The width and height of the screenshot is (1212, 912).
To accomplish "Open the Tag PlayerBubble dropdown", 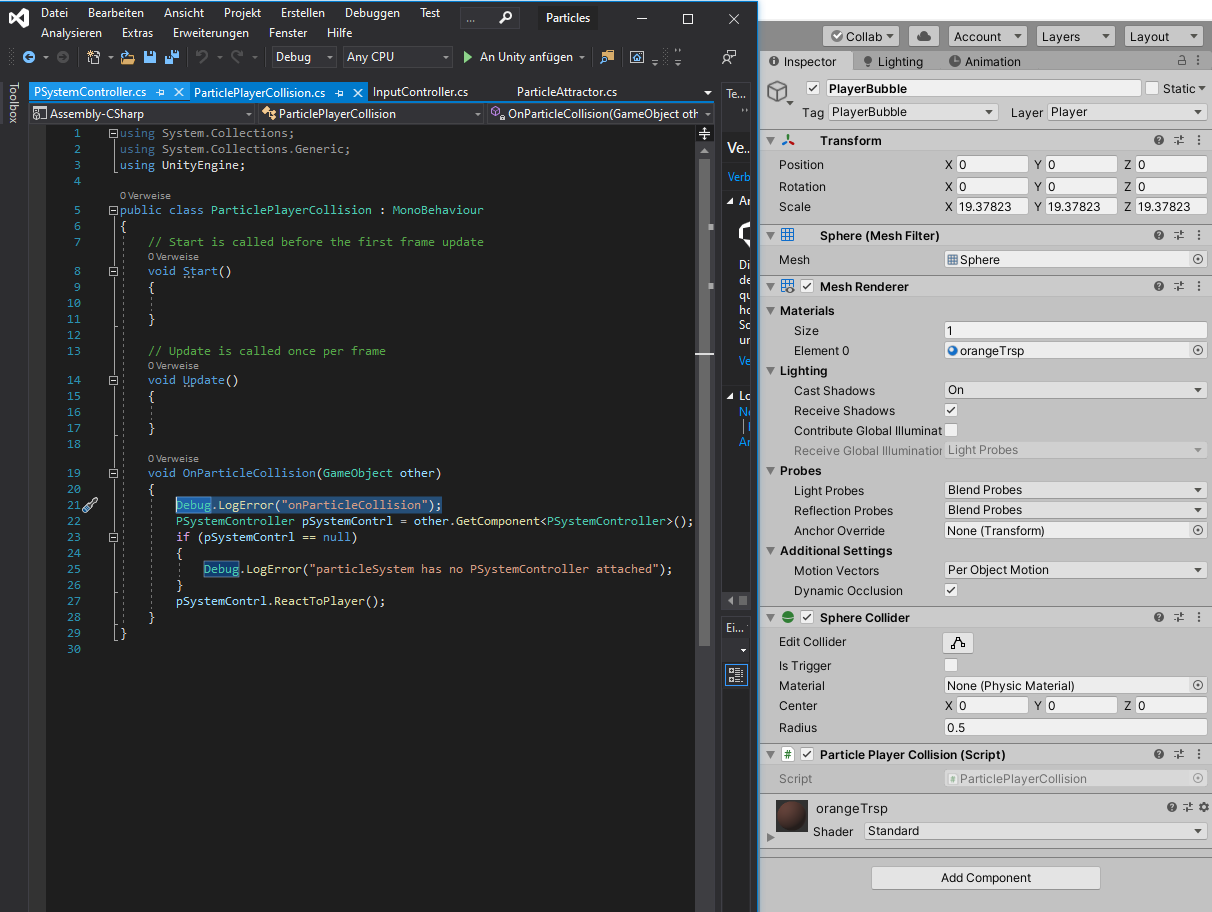I will click(x=913, y=112).
